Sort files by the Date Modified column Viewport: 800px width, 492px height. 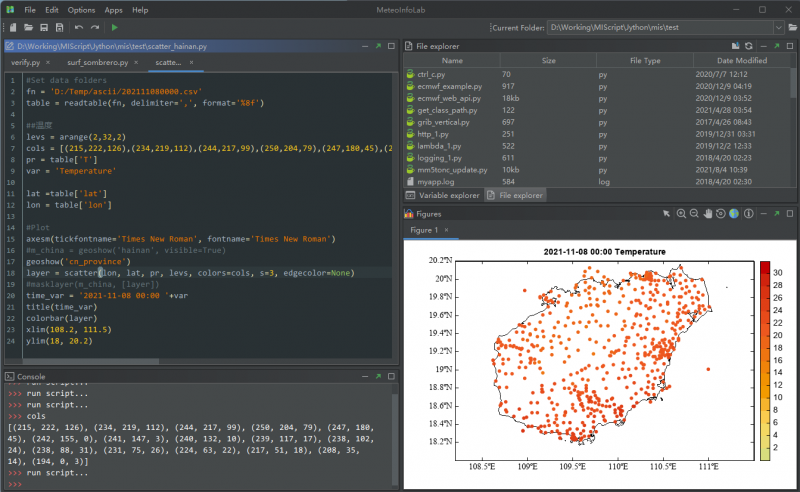point(743,61)
